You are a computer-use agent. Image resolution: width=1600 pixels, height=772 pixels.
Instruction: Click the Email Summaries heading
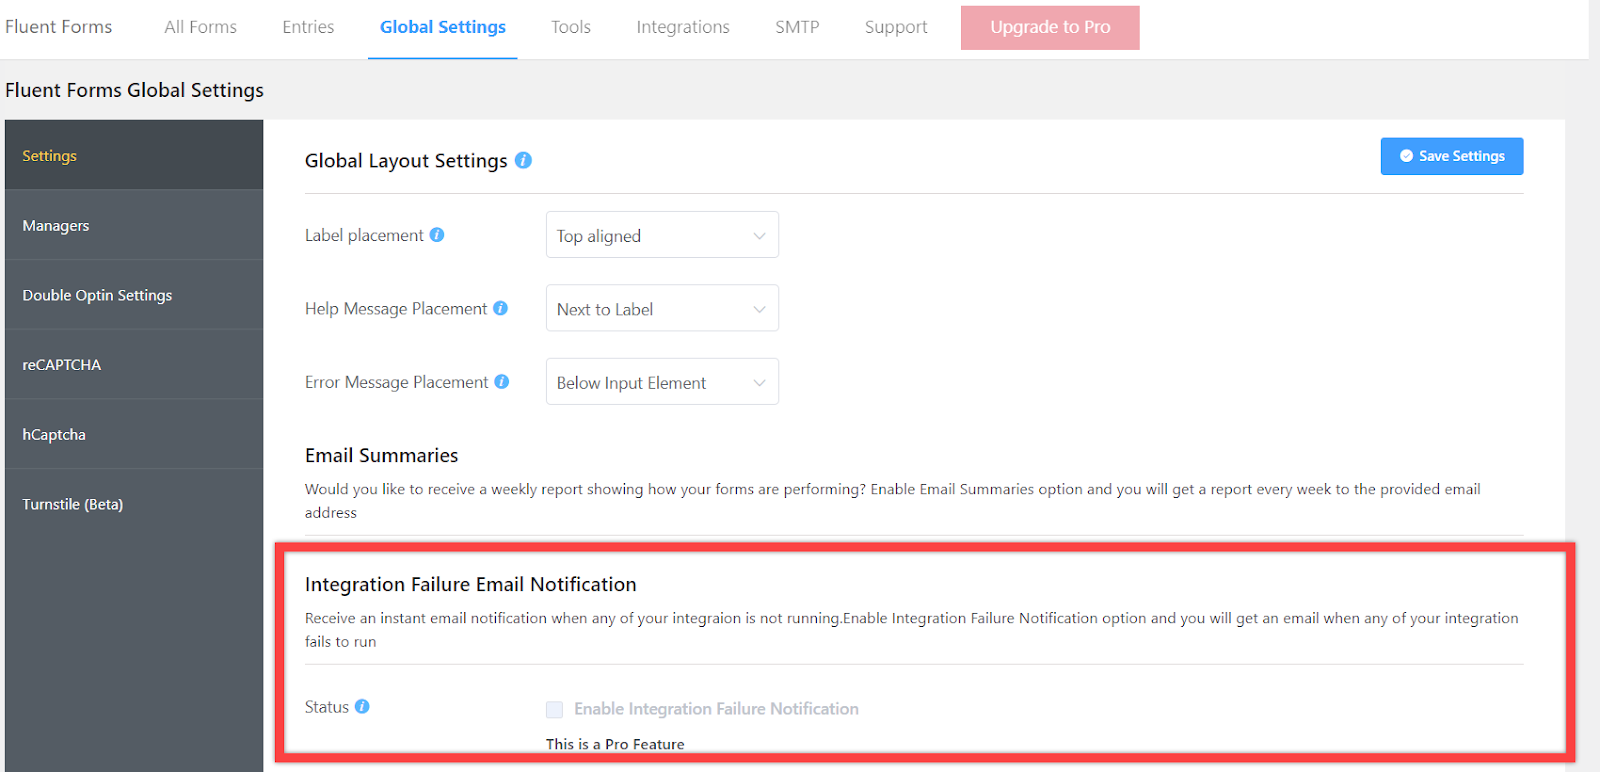pos(381,455)
